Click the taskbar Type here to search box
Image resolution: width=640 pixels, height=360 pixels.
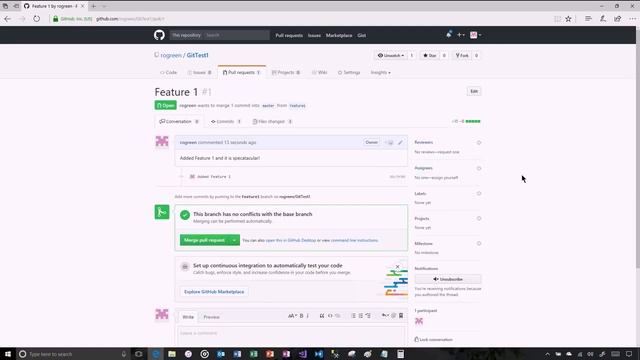(x=73, y=354)
